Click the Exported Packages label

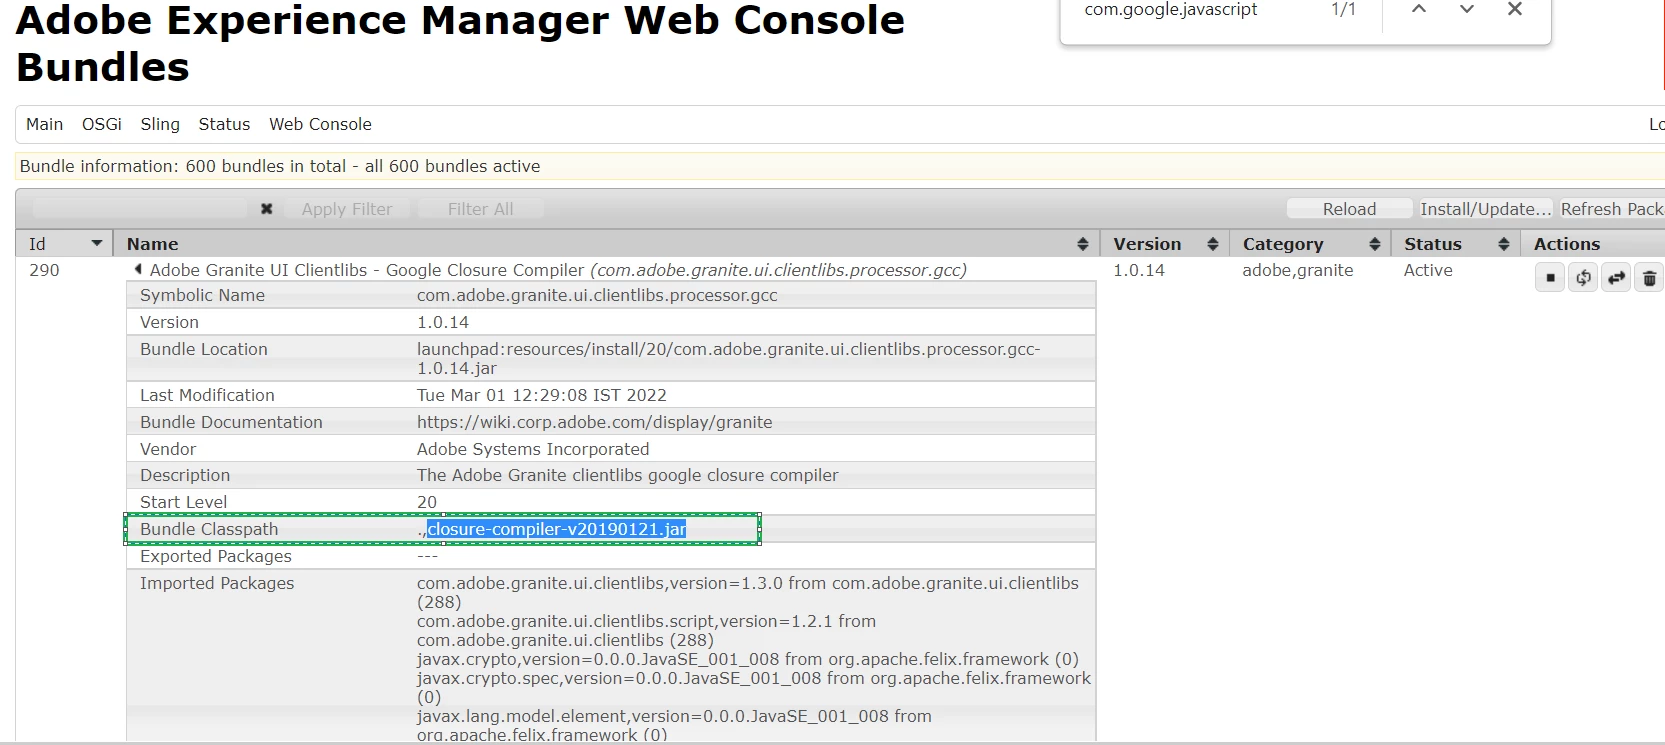216,556
